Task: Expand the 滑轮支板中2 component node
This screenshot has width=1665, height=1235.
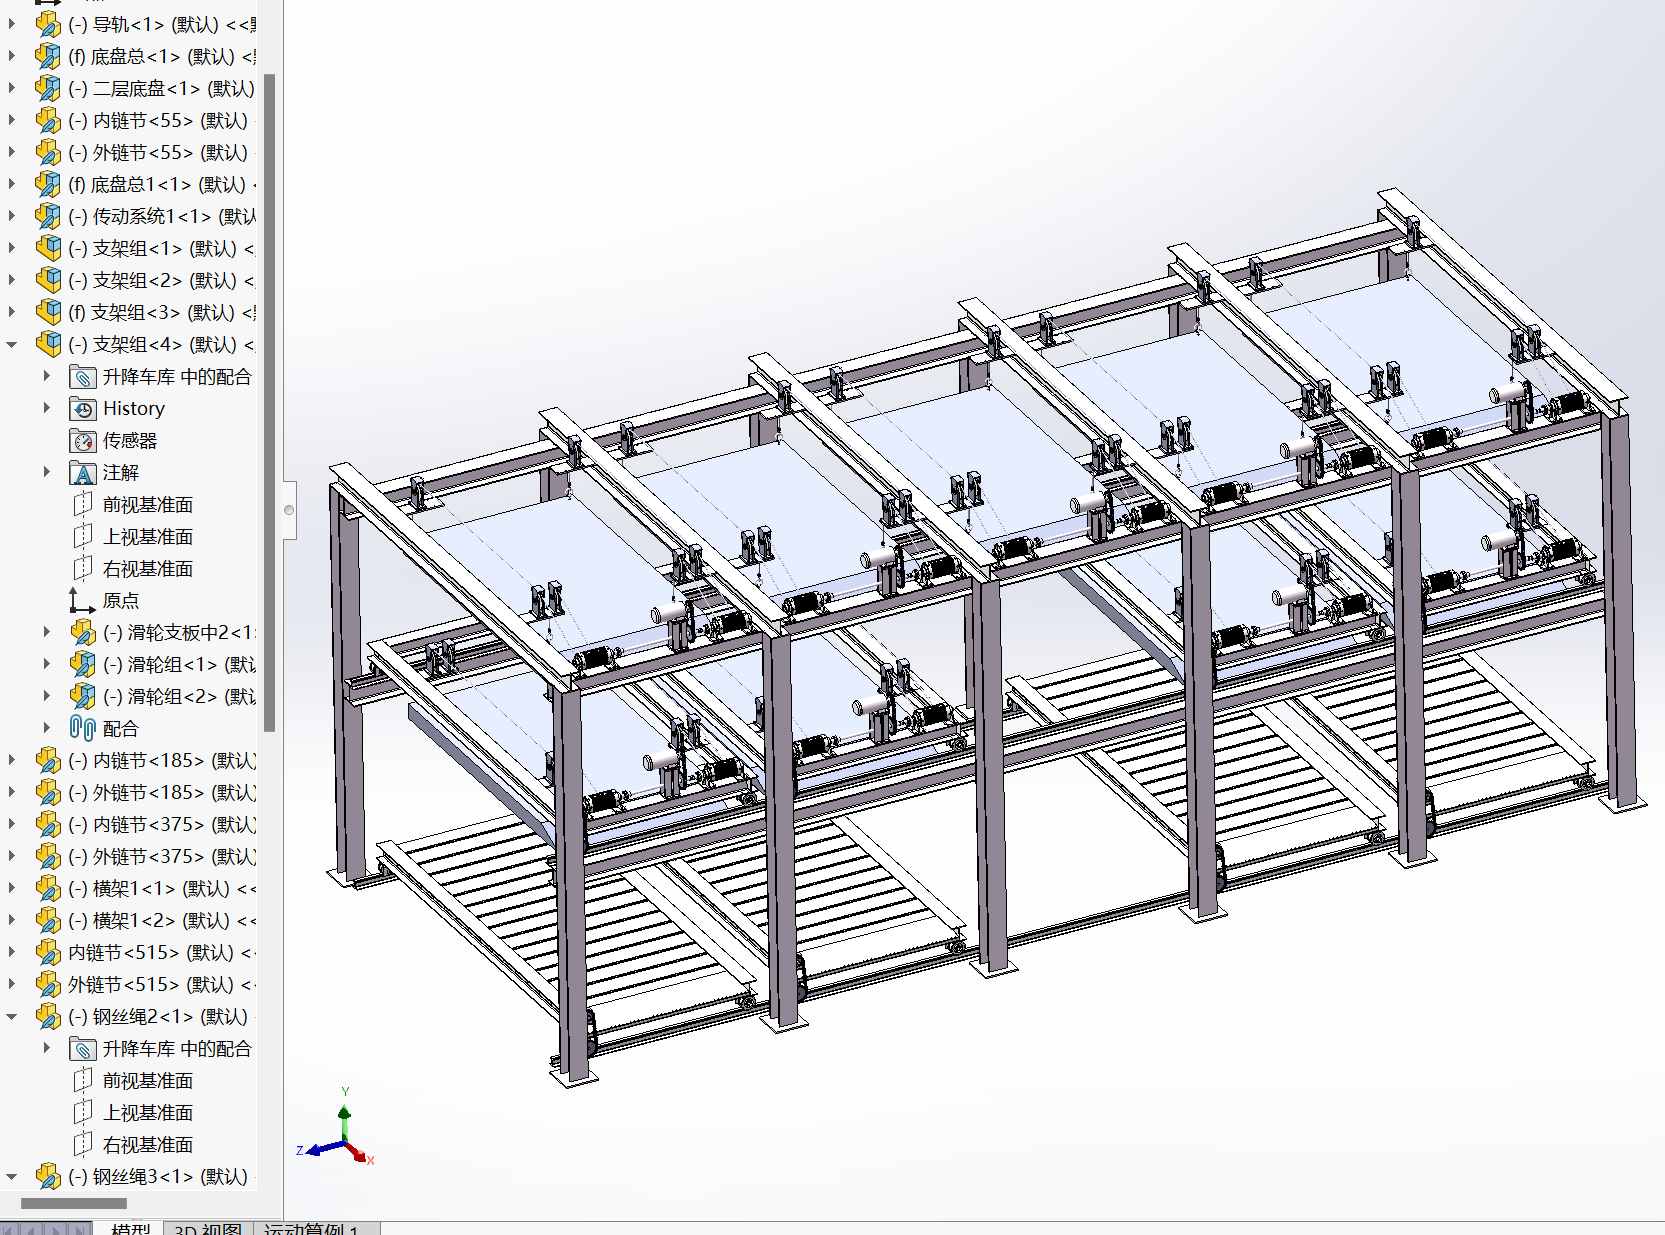Action: pyautogui.click(x=47, y=632)
